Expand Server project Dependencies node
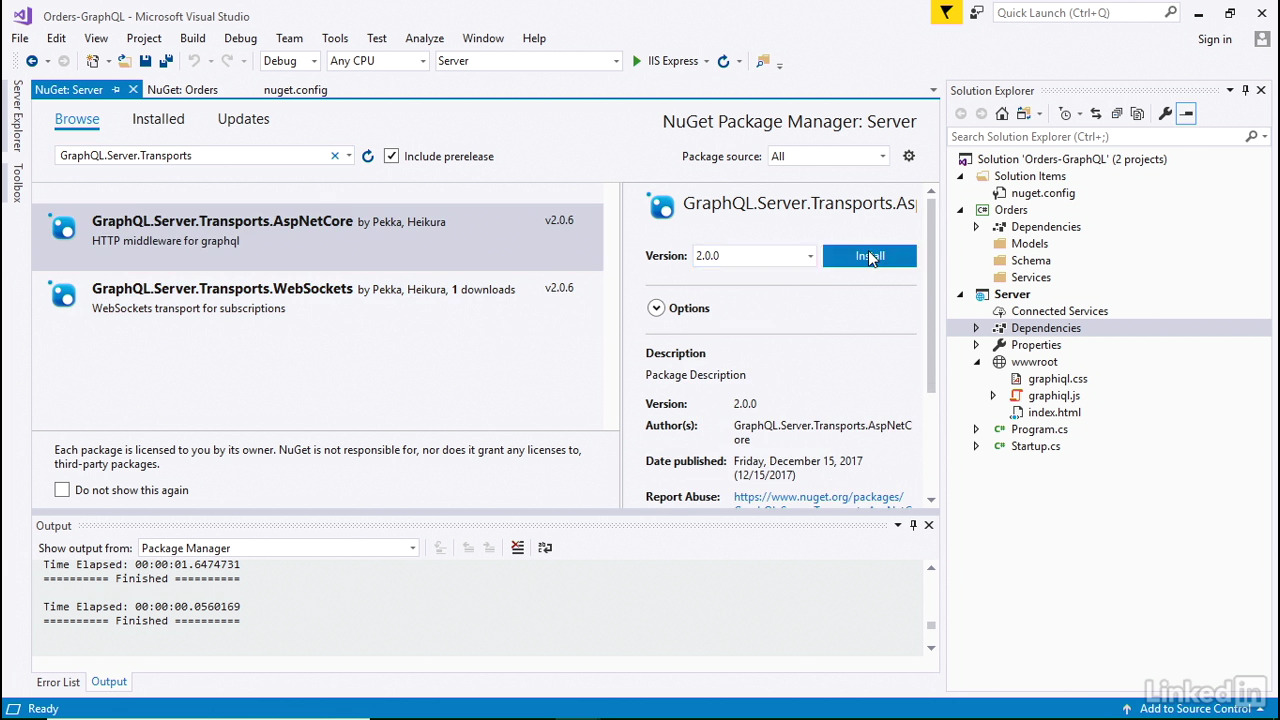This screenshot has width=1280, height=720. coord(976,328)
